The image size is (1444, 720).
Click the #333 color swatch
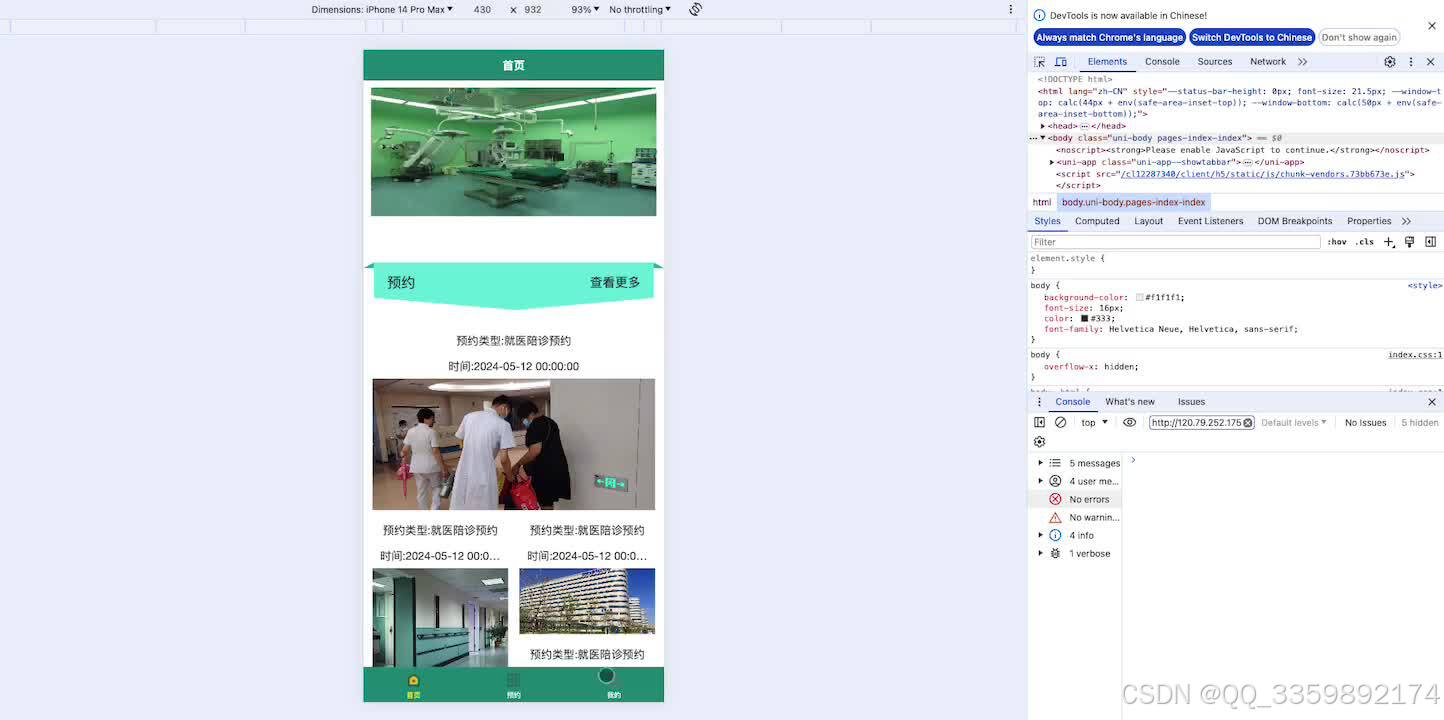tap(1084, 318)
